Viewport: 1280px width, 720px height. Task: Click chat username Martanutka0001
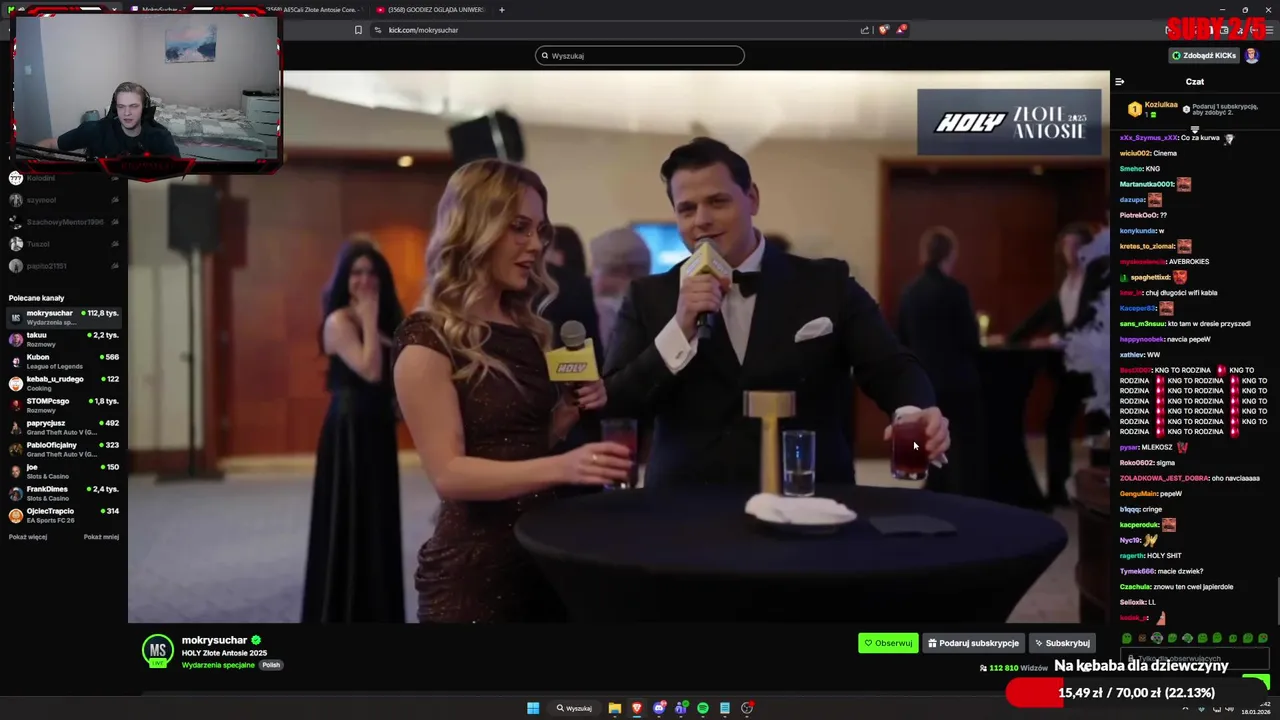click(1147, 184)
